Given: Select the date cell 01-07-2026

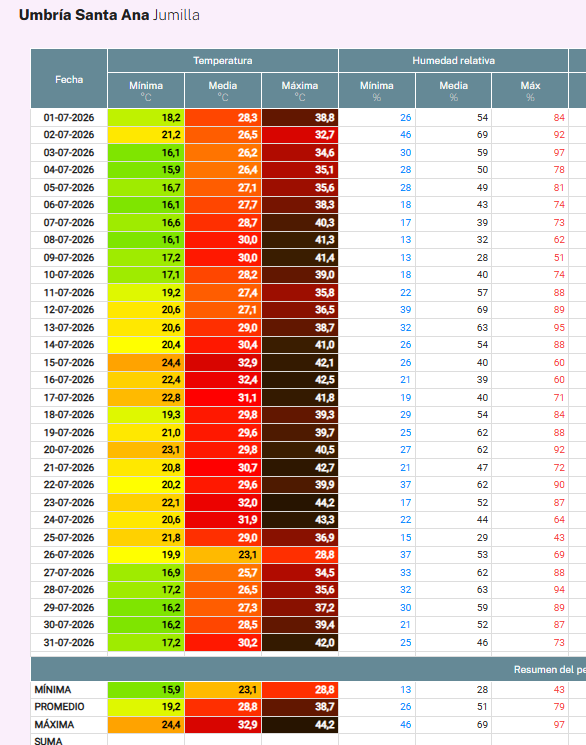Looking at the screenshot, I should coord(69,117).
